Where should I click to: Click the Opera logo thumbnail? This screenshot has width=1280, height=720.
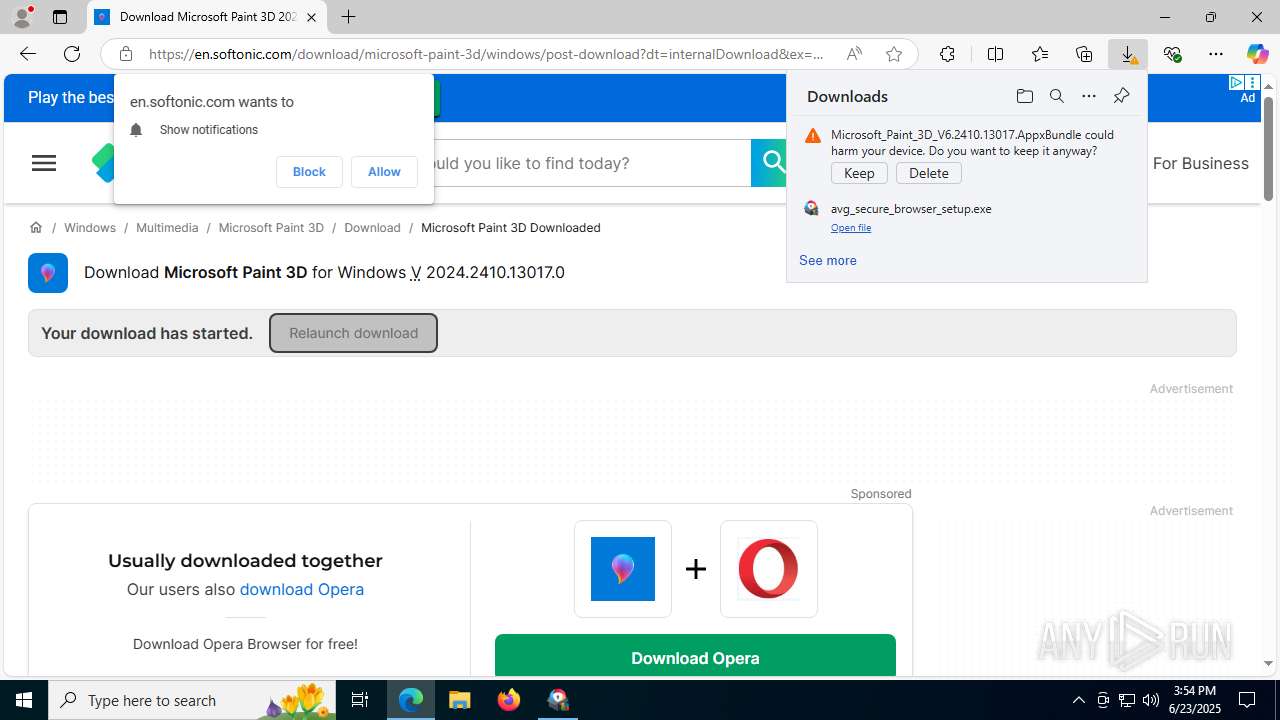(x=769, y=569)
